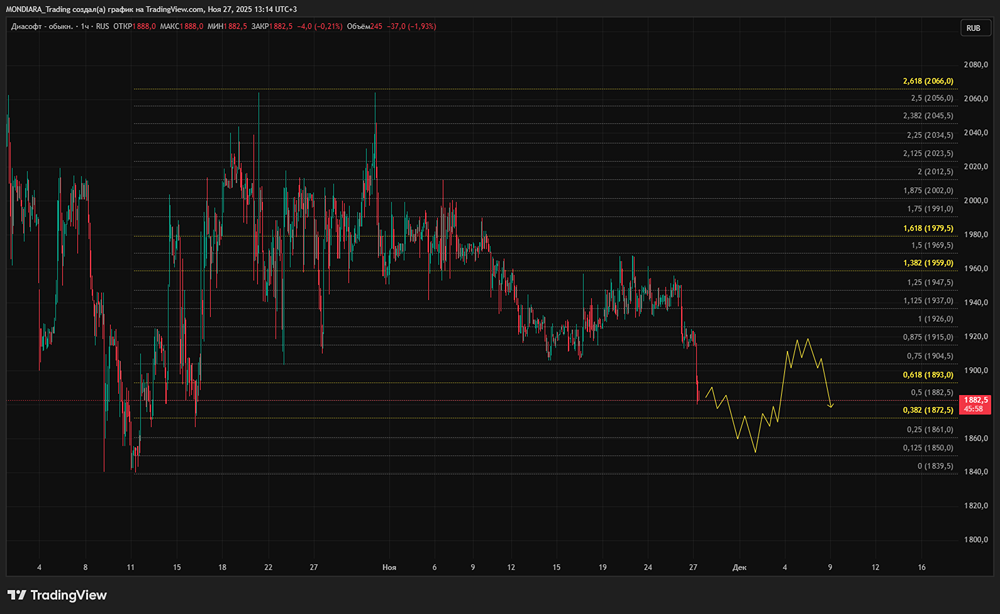Click the Ноя month marker on time axis
The height and width of the screenshot is (614, 1000).
point(389,567)
